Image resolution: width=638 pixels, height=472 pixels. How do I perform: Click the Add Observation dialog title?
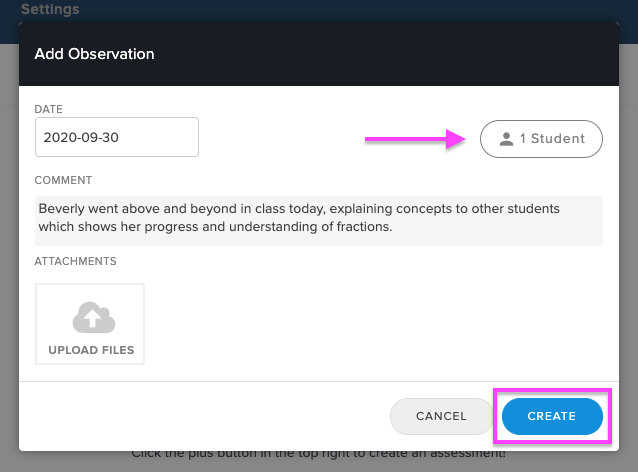[x=94, y=54]
